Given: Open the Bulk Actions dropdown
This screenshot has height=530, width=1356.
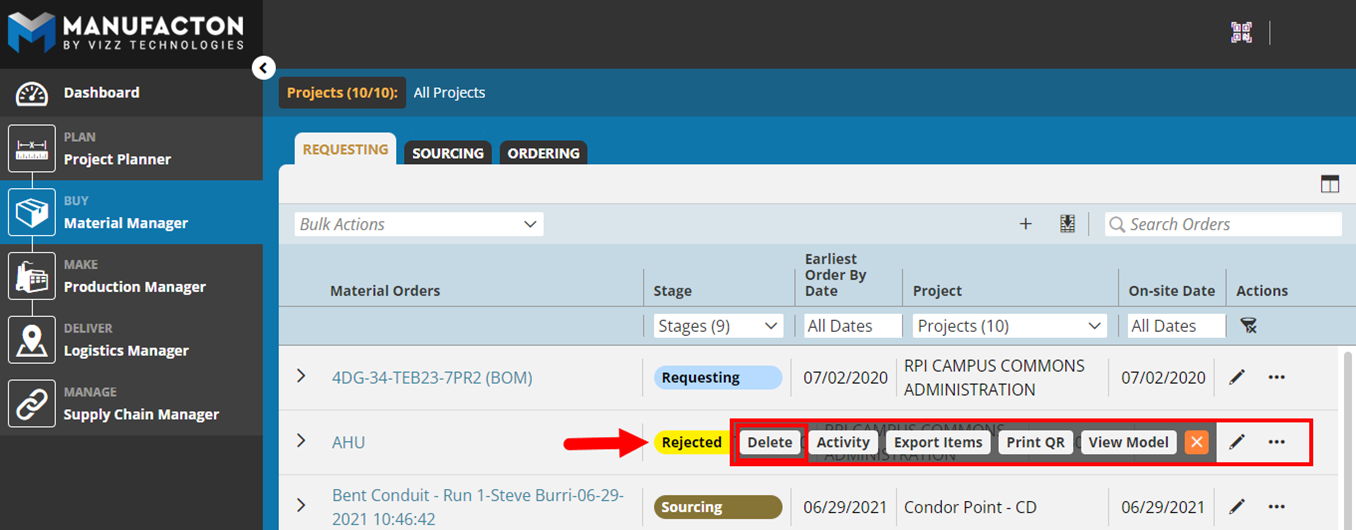Looking at the screenshot, I should click(x=419, y=224).
